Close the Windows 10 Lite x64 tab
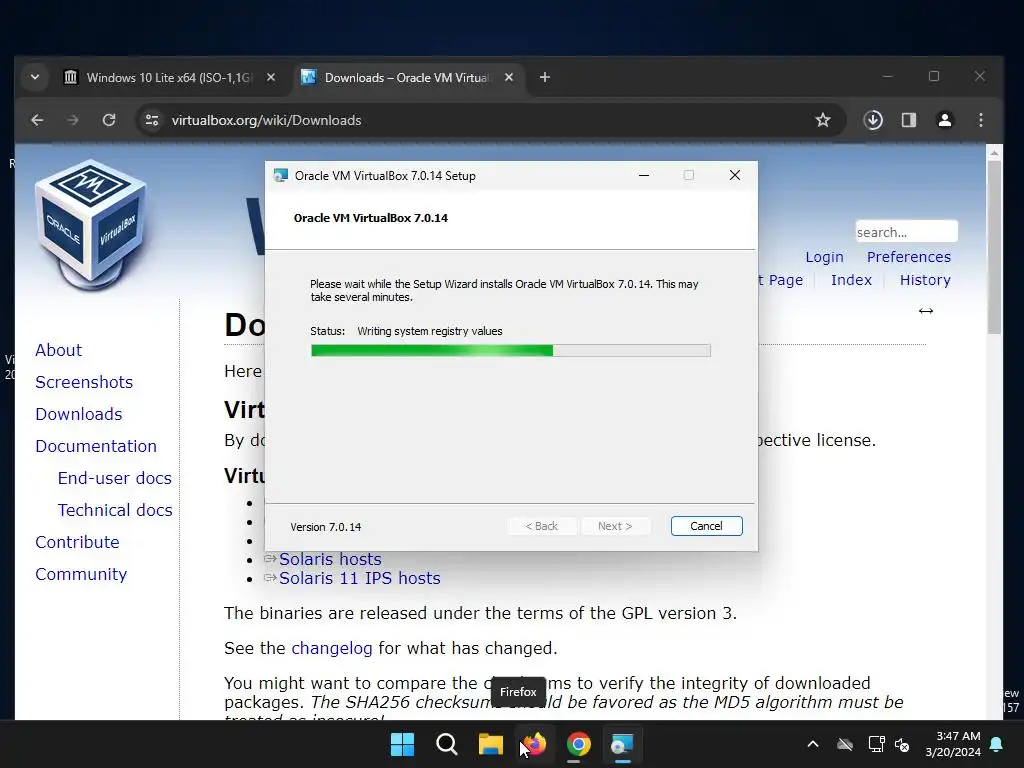The image size is (1024, 768). (x=270, y=78)
